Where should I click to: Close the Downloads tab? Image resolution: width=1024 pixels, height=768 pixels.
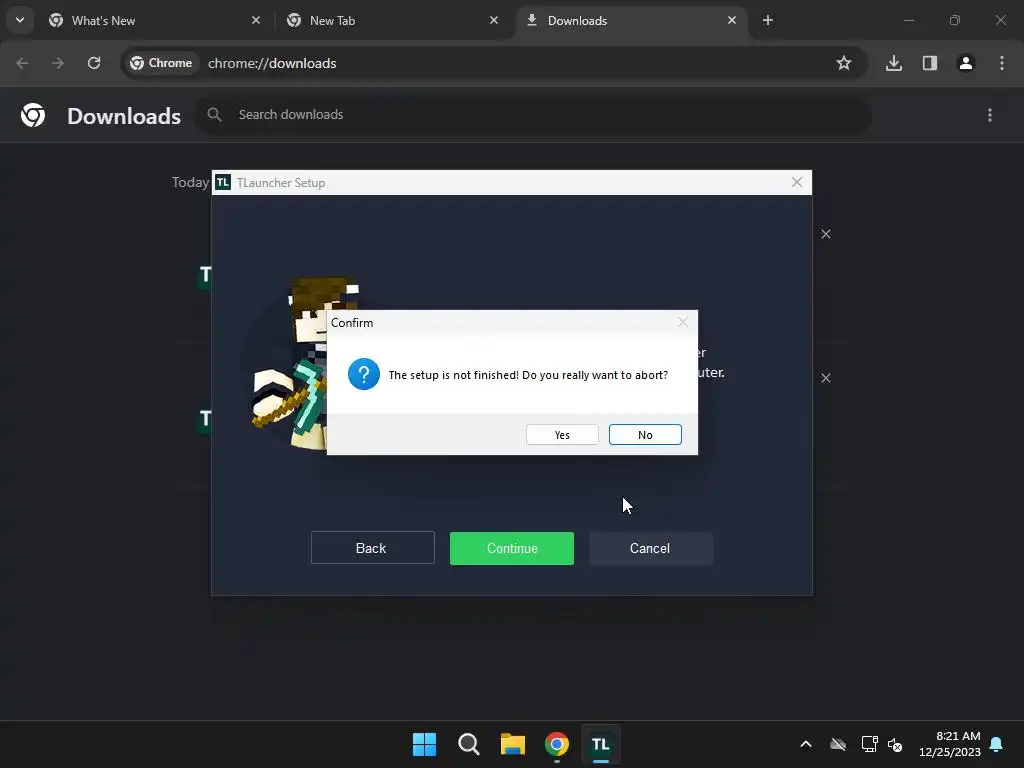731,20
